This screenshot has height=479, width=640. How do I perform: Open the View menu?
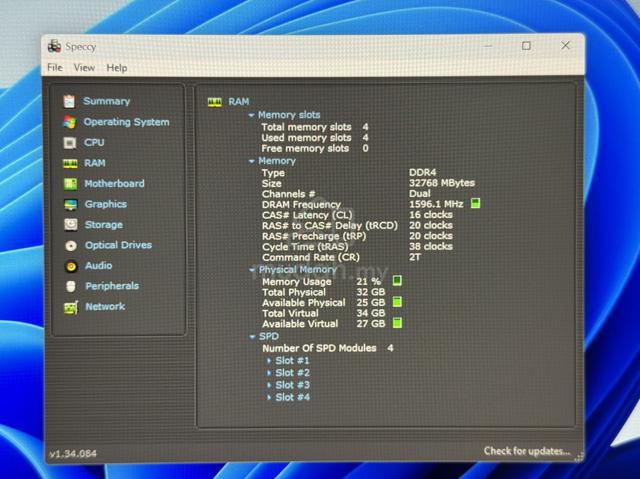pyautogui.click(x=84, y=68)
